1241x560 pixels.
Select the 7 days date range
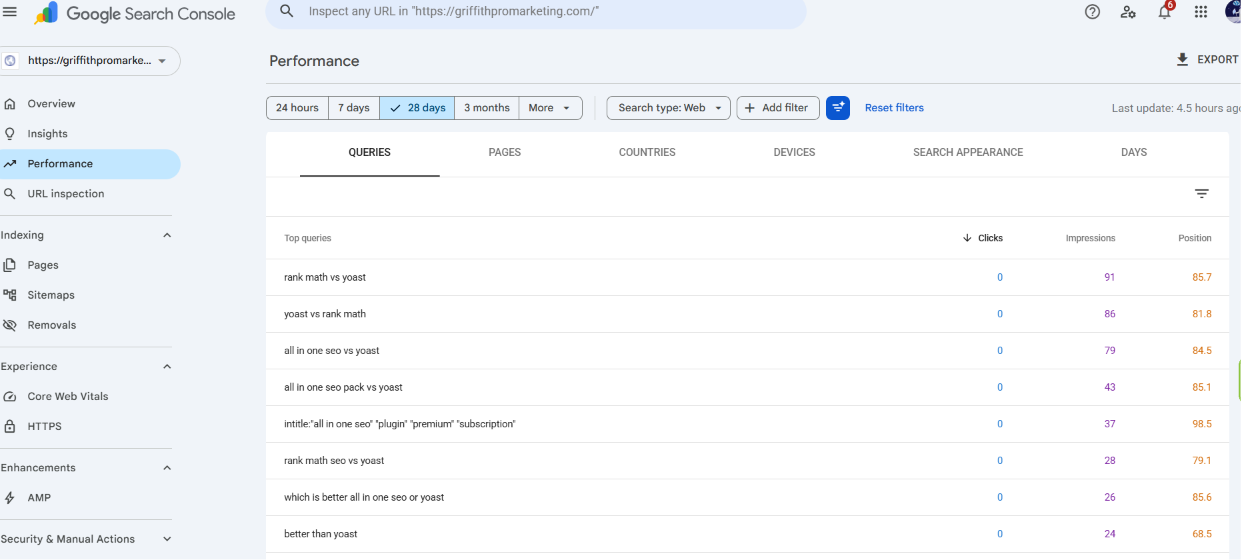pos(353,108)
